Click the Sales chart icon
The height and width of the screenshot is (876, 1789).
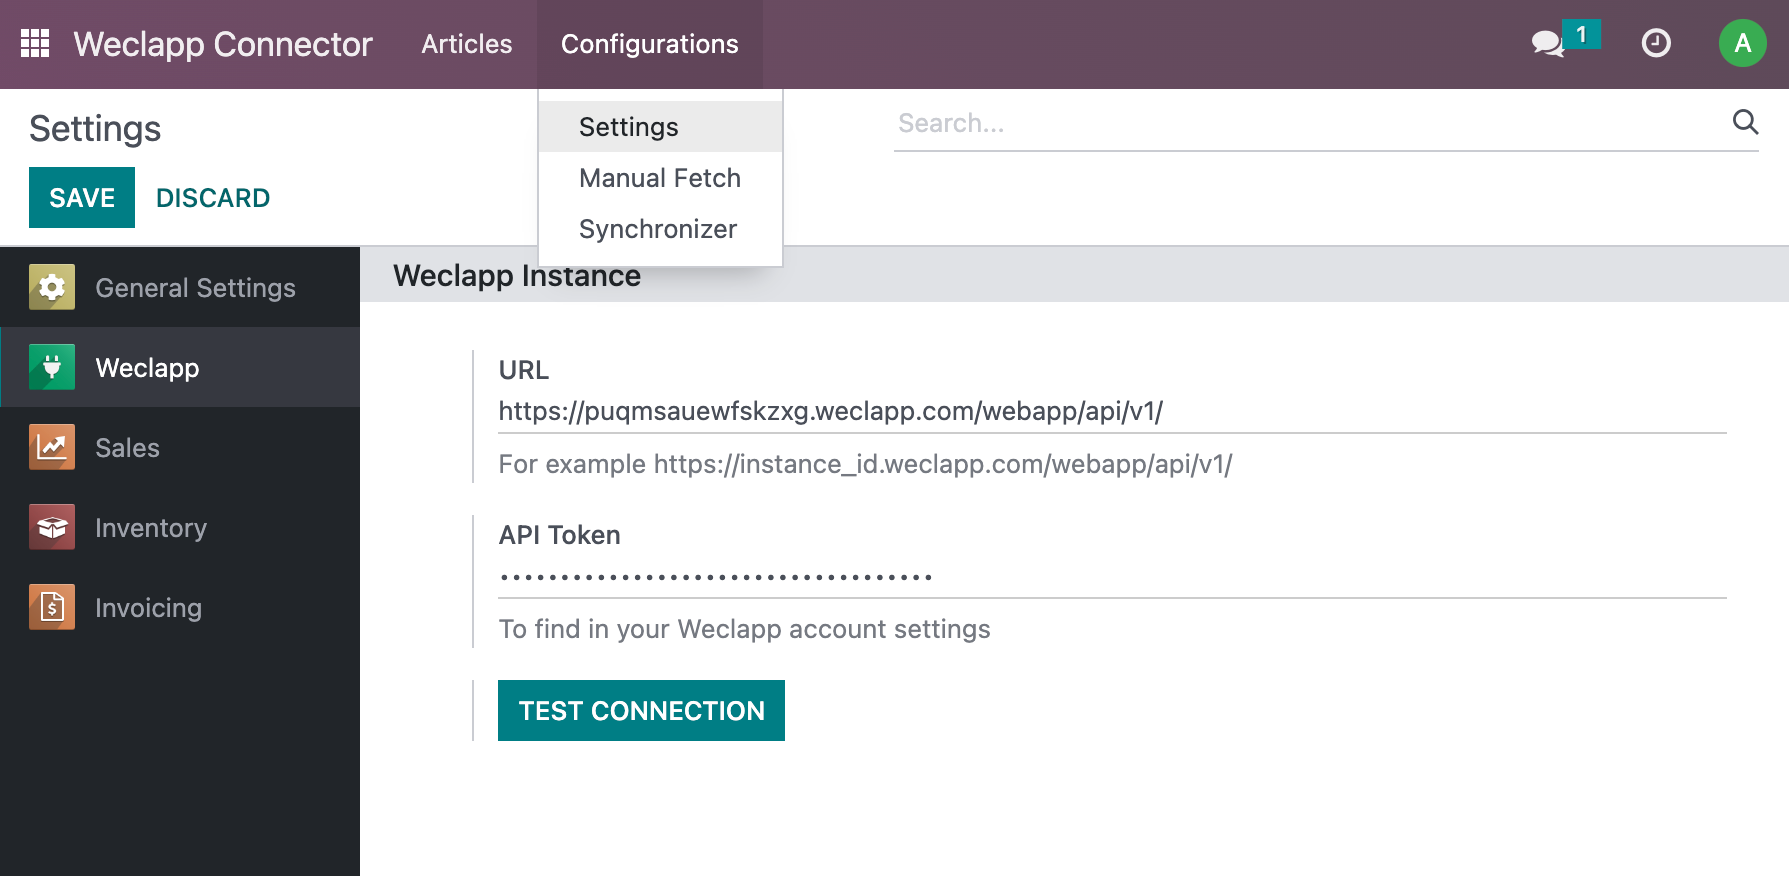point(52,447)
